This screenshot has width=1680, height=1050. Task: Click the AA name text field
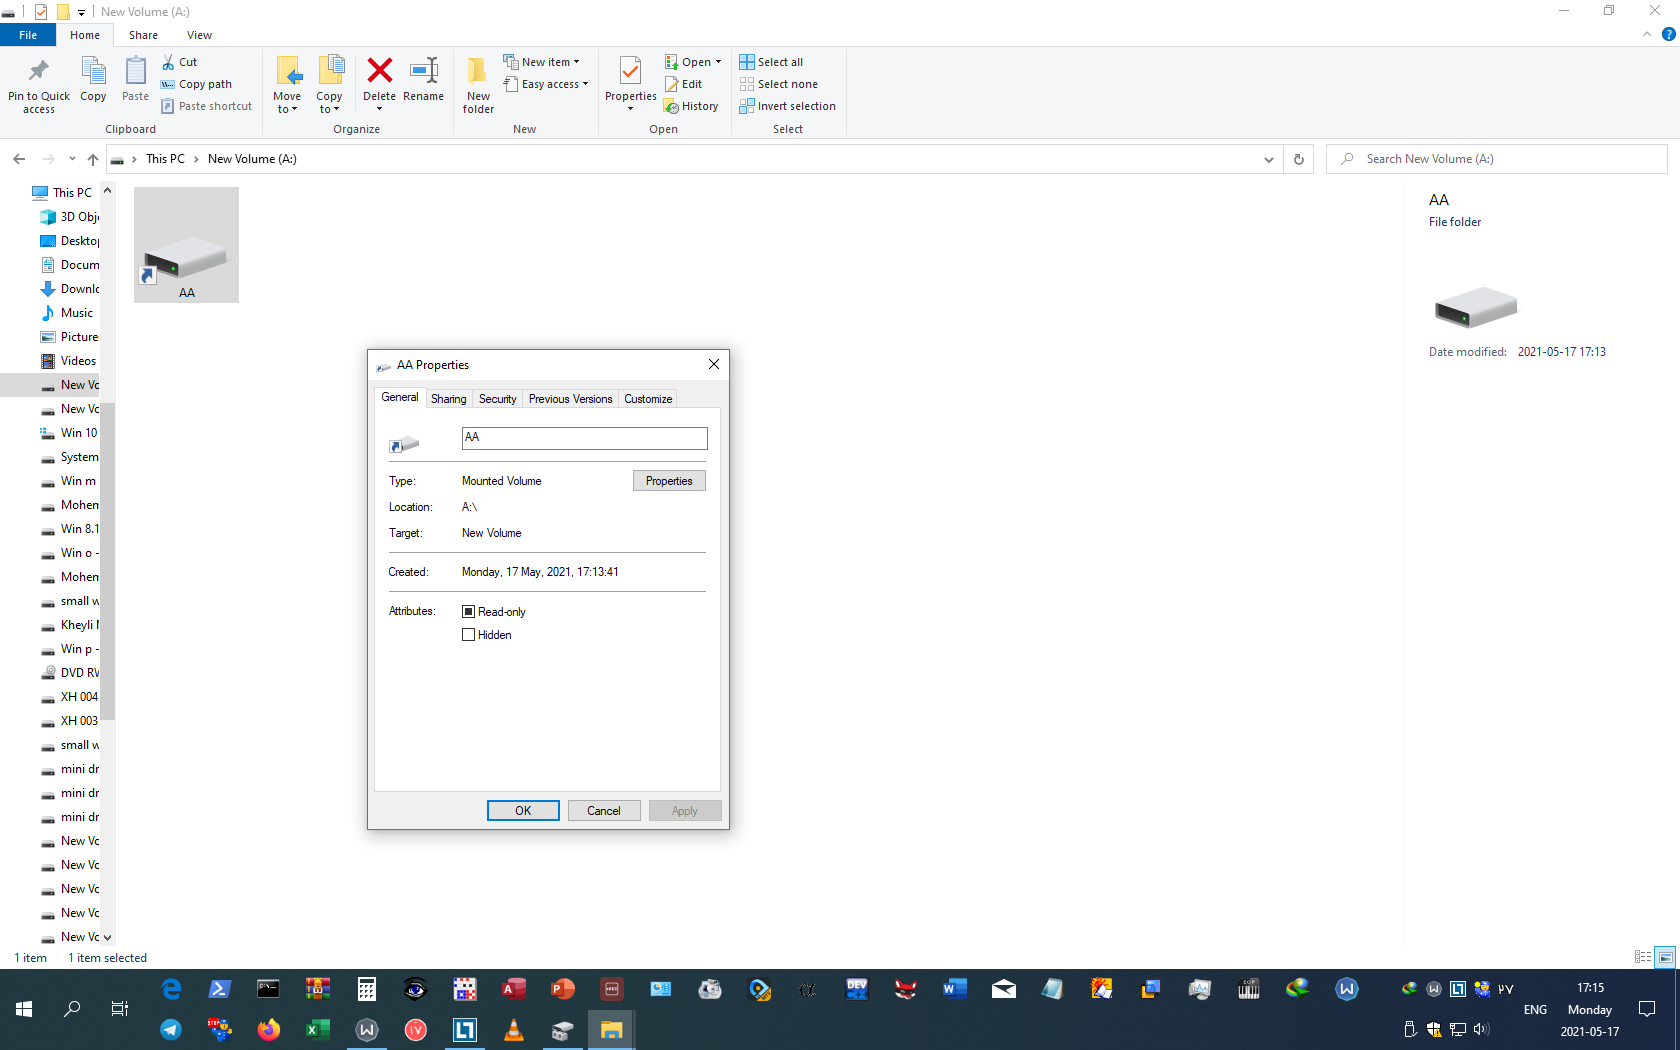pos(584,438)
